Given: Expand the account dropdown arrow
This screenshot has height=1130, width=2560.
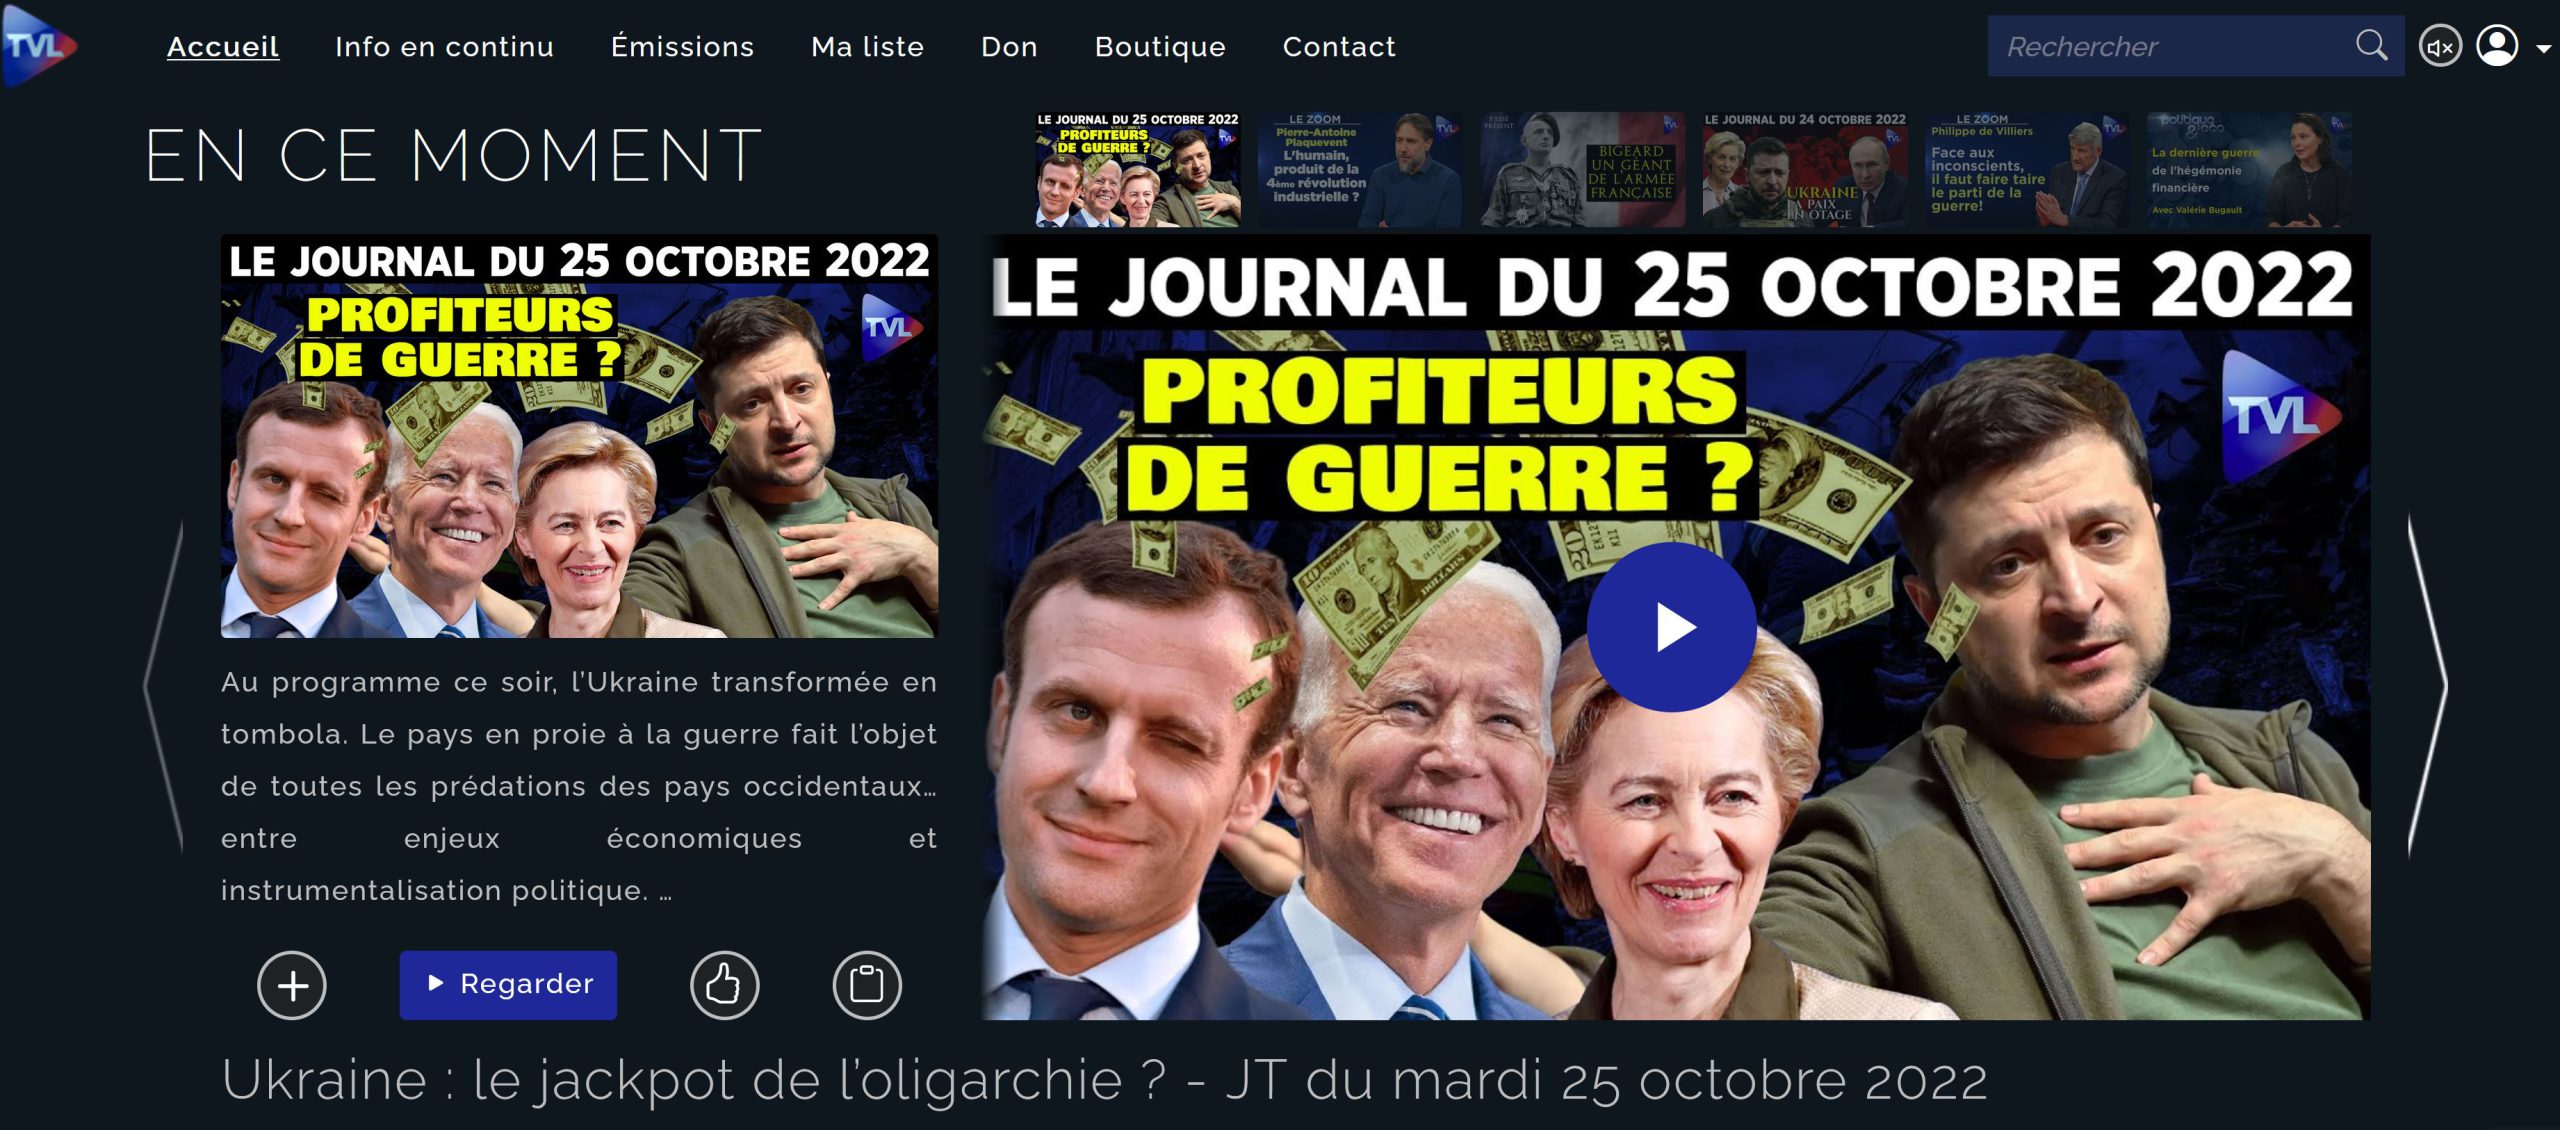Looking at the screenshot, I should [2543, 48].
